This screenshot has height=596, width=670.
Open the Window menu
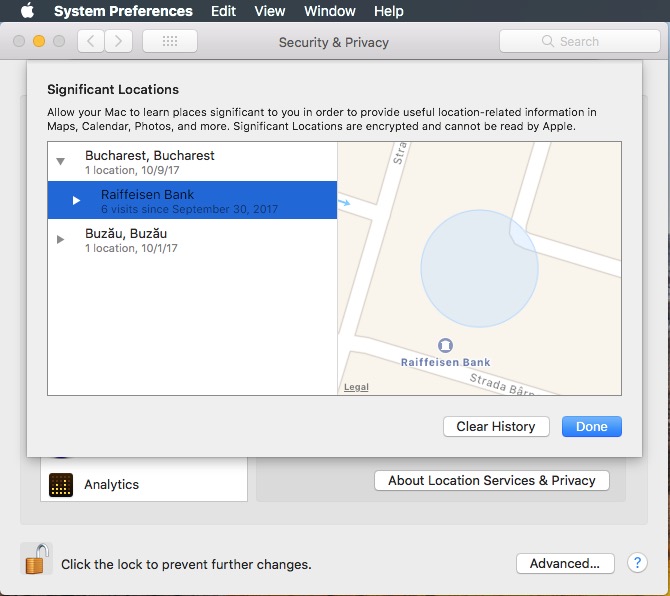tap(329, 11)
